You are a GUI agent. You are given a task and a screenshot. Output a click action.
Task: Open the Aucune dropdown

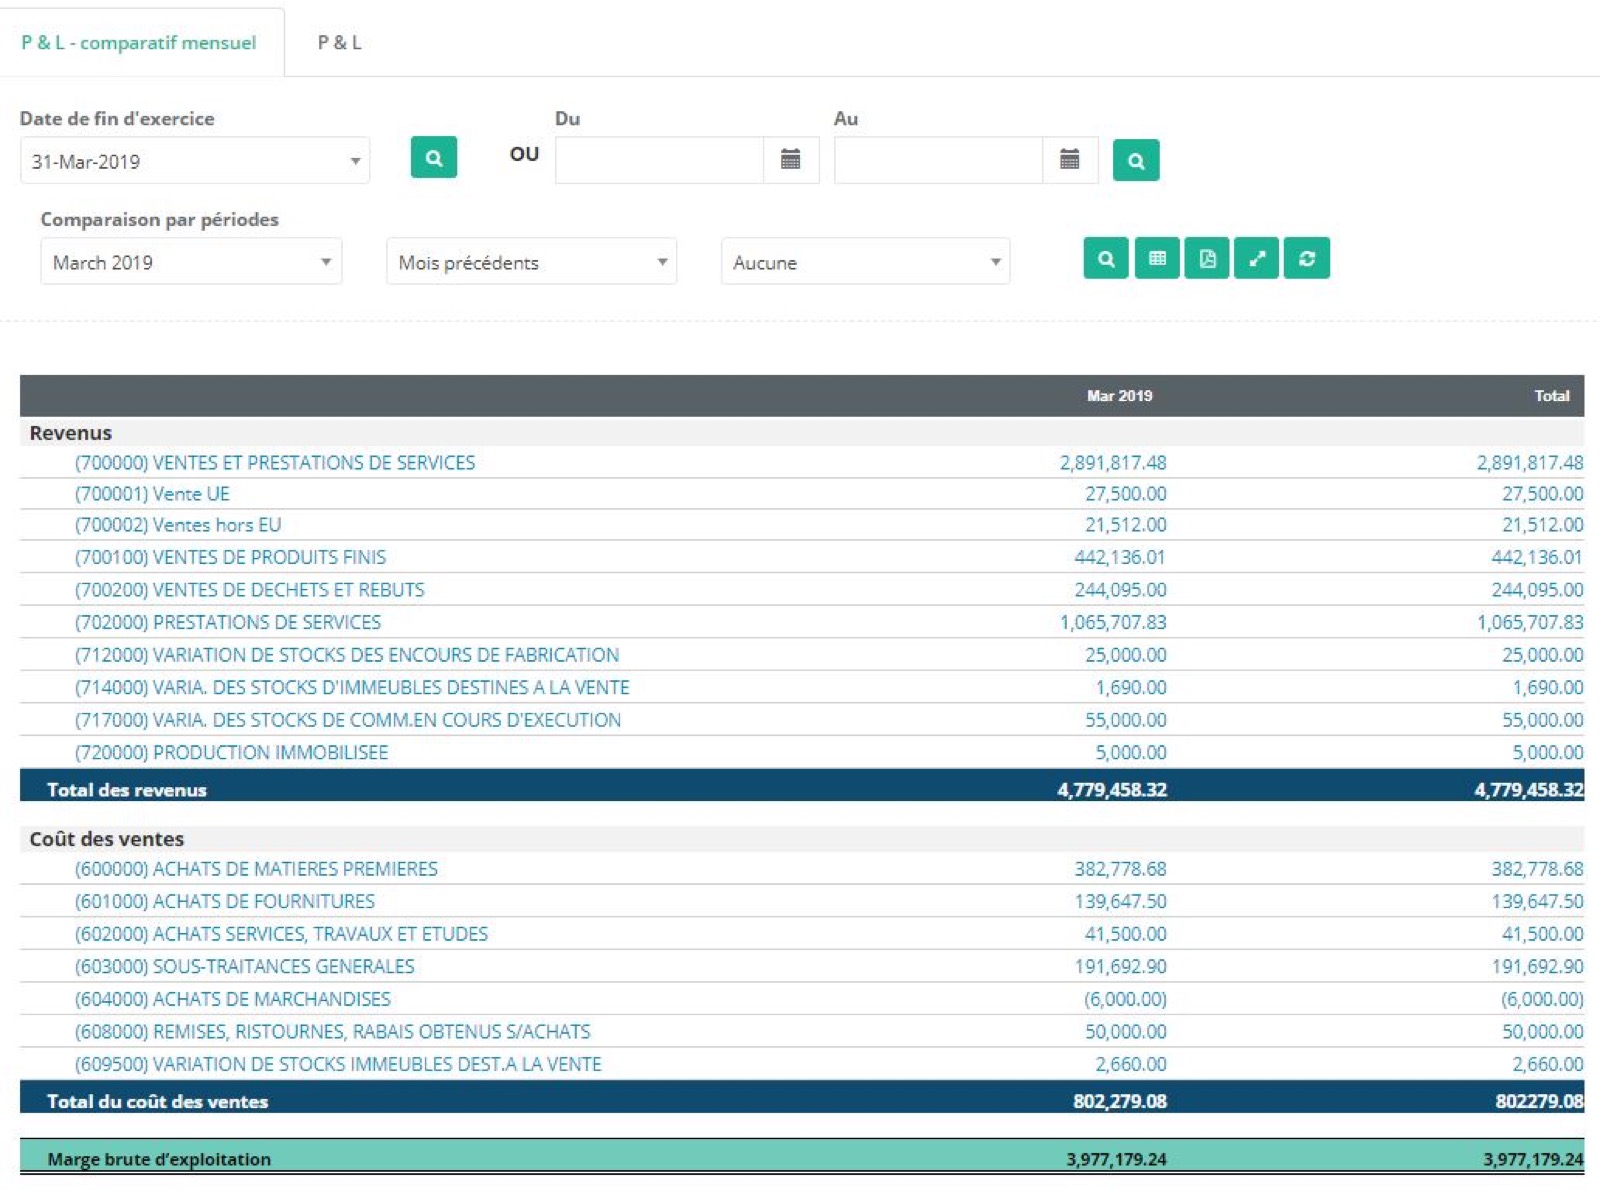point(865,262)
